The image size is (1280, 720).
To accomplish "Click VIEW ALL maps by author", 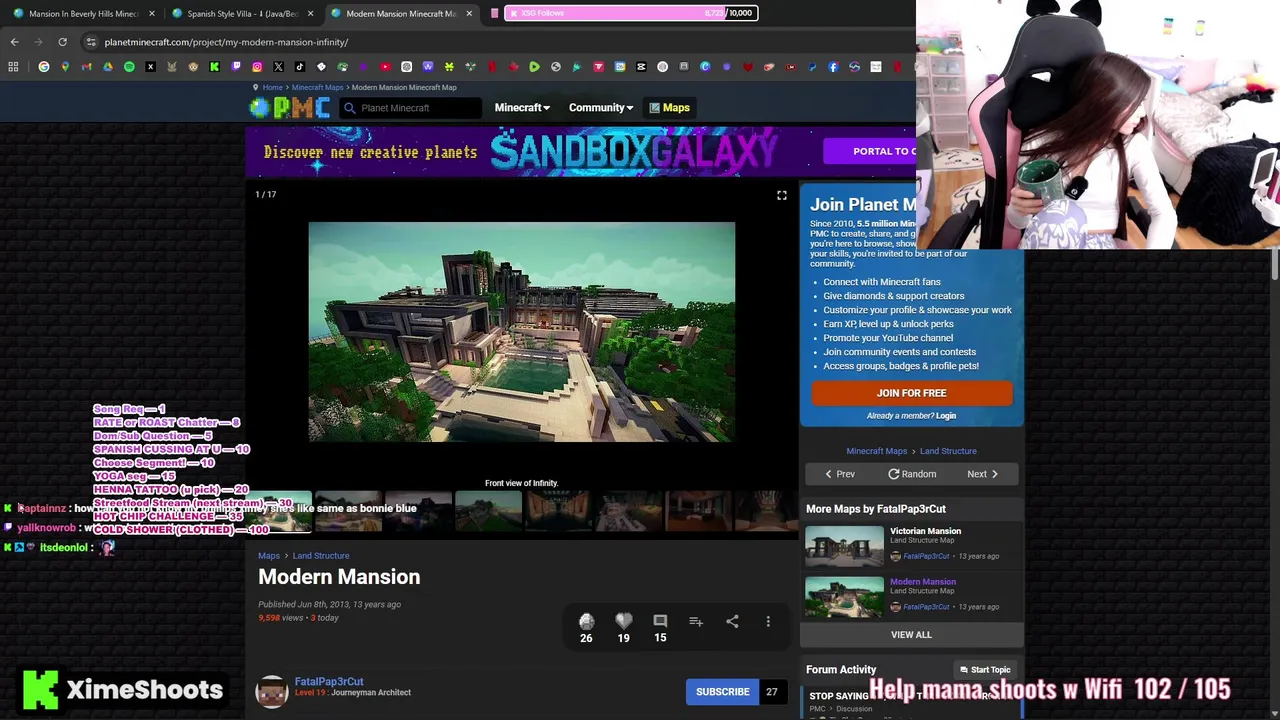I will [911, 635].
